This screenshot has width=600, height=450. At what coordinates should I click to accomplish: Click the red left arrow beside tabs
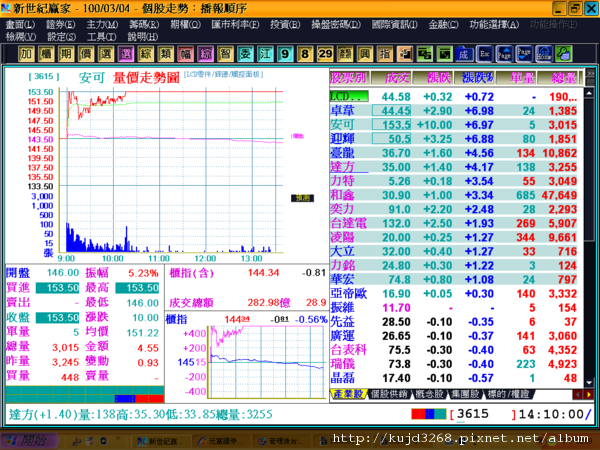coord(577,394)
